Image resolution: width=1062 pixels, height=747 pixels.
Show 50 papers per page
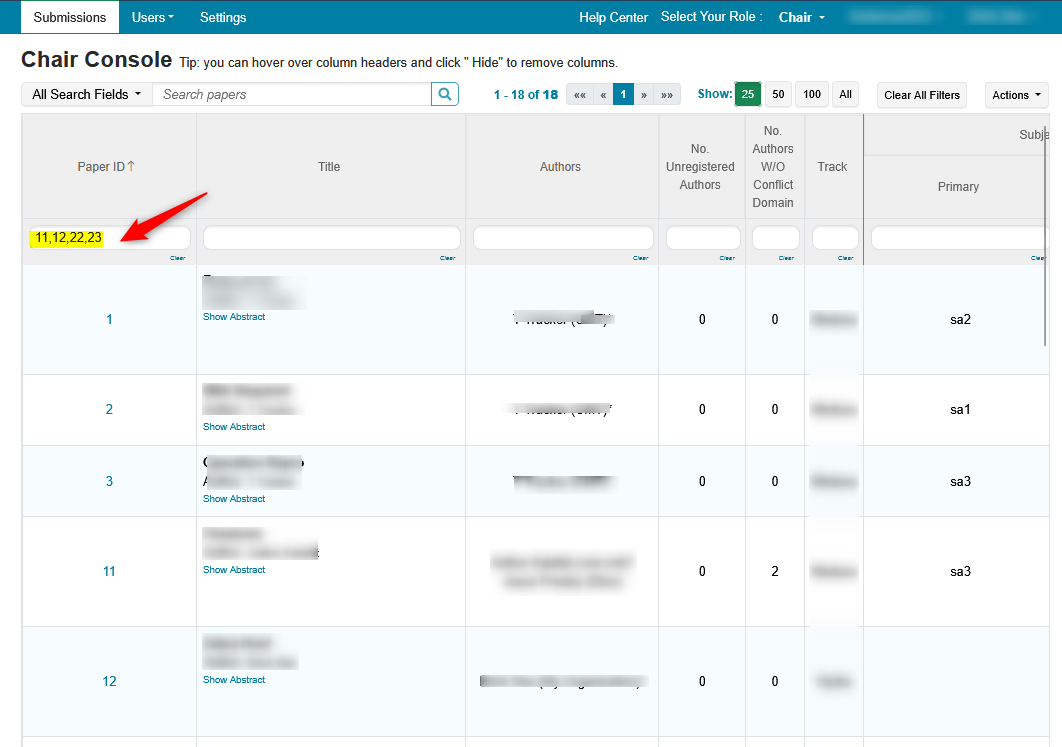coord(778,94)
